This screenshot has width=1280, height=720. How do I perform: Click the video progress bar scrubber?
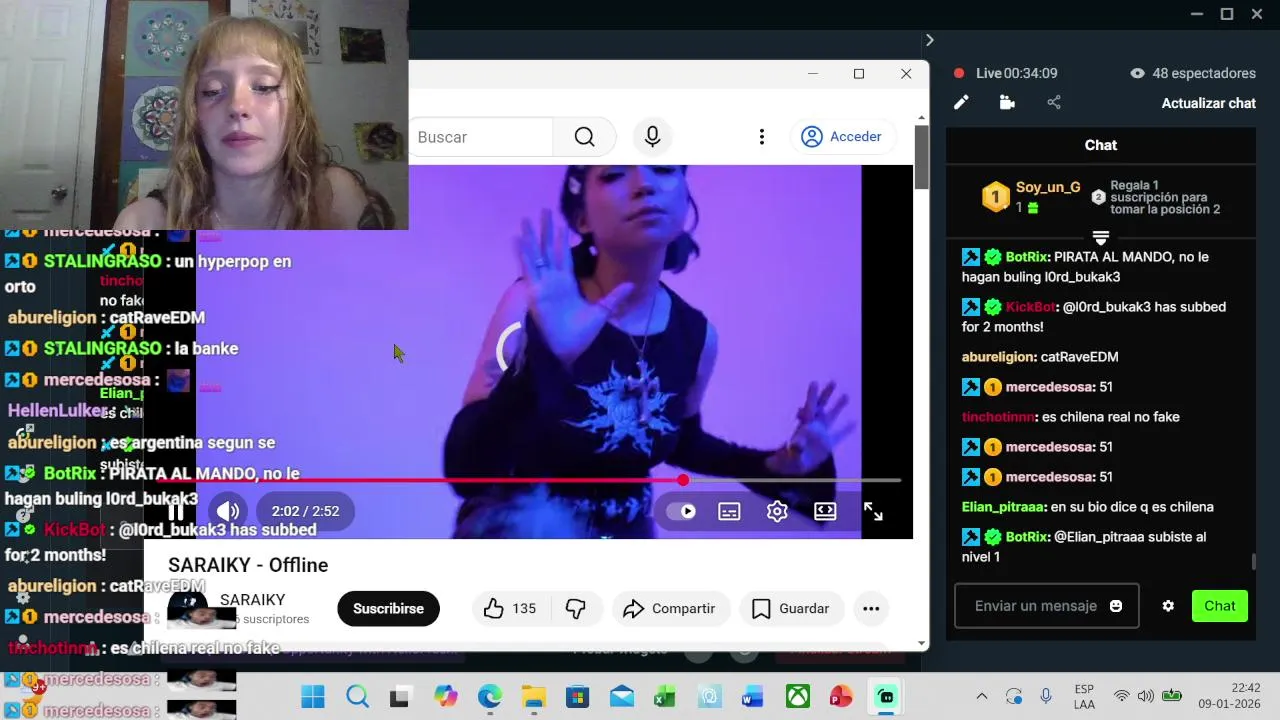point(683,481)
